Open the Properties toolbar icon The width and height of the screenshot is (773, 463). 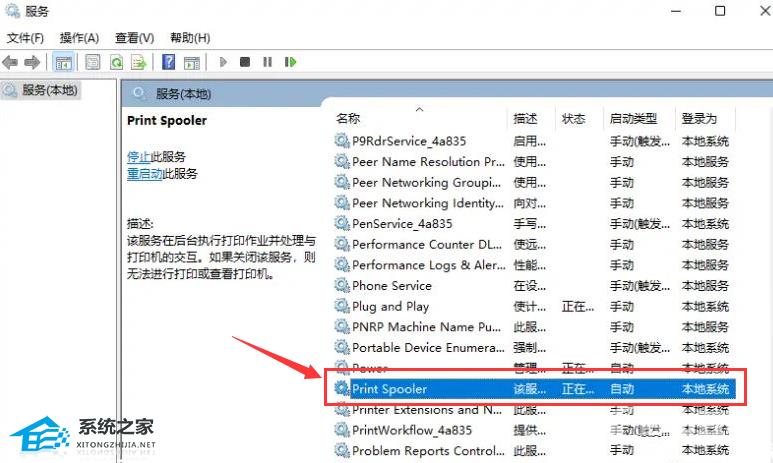(93, 62)
